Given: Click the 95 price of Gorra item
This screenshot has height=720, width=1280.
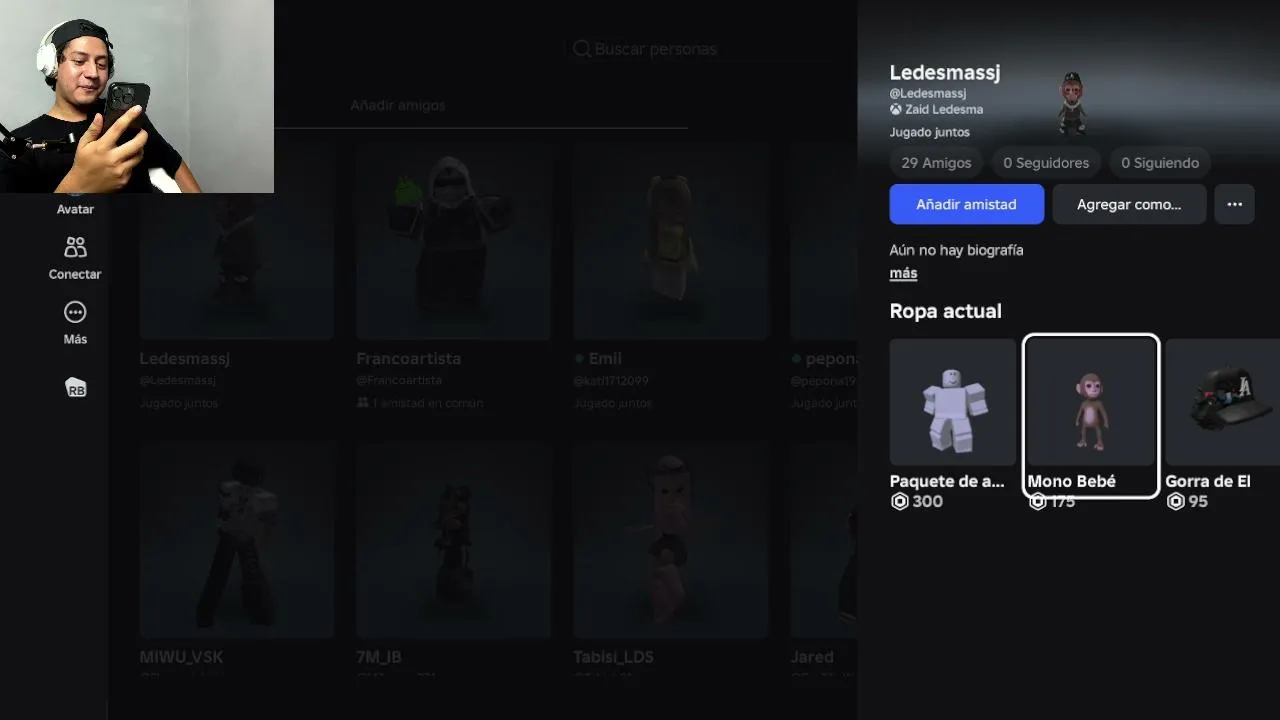Looking at the screenshot, I should (1198, 501).
